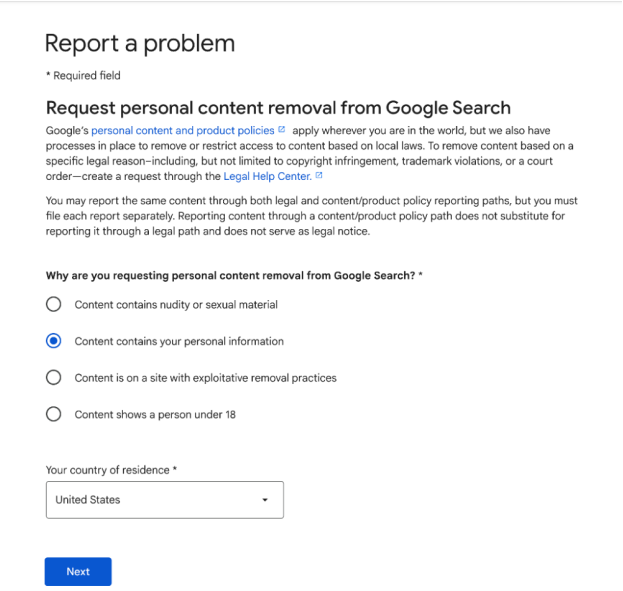The height and width of the screenshot is (591, 623).
Task: Select the nudity or sexual material radio
Action: [54, 304]
